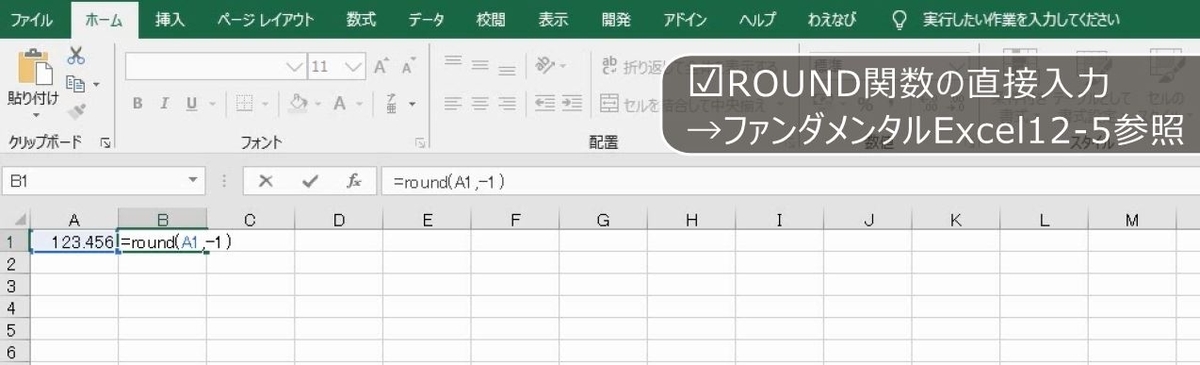
Task: Open the Copy dropdown arrow
Action: [97, 84]
